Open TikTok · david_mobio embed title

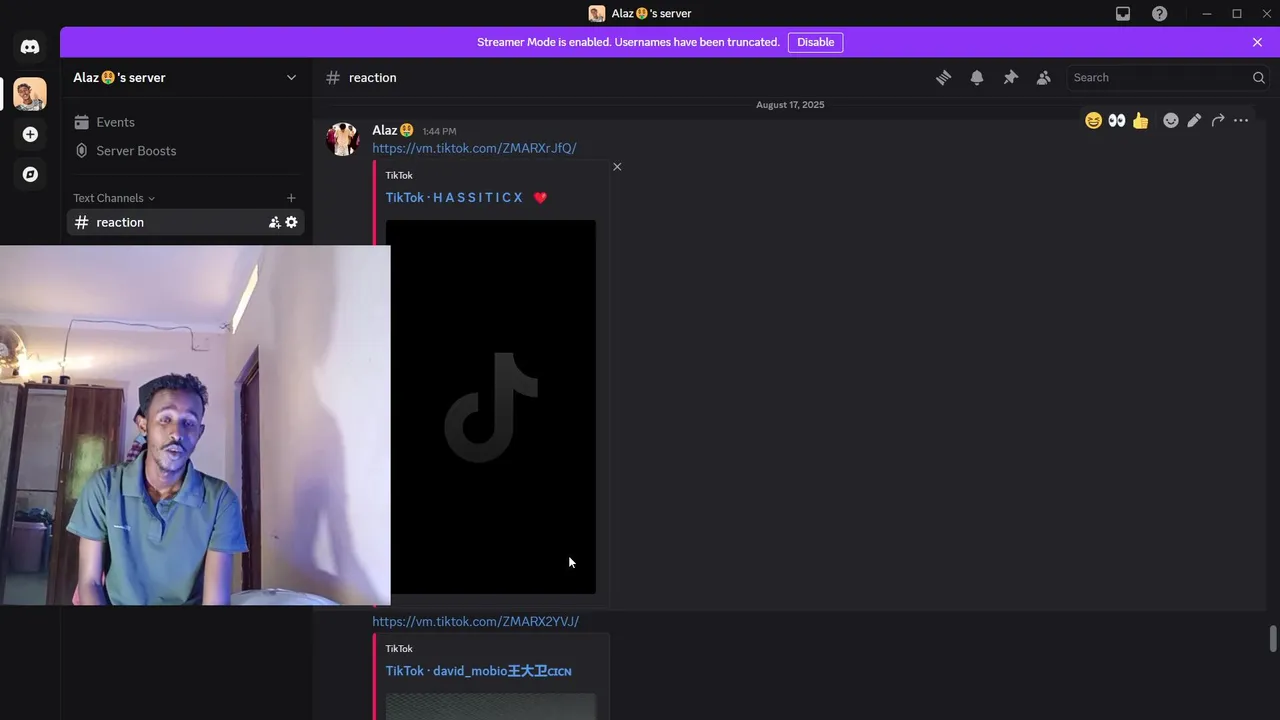(x=479, y=671)
